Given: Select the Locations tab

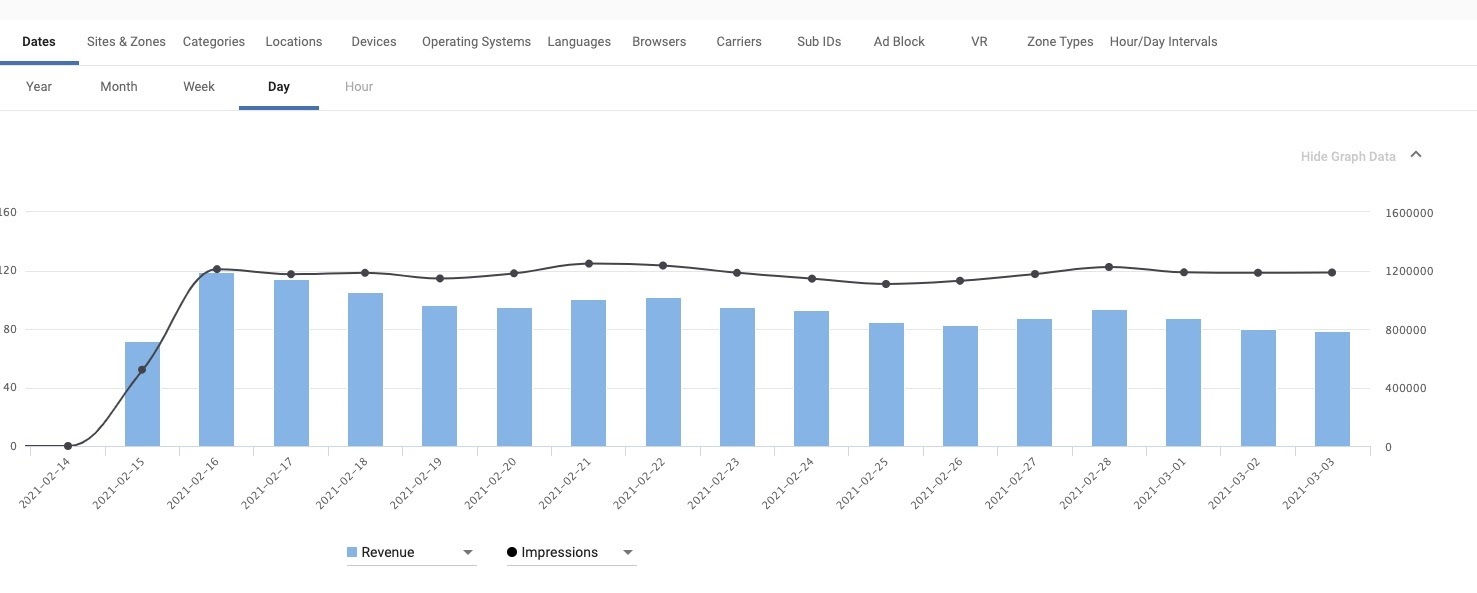Looking at the screenshot, I should (293, 42).
